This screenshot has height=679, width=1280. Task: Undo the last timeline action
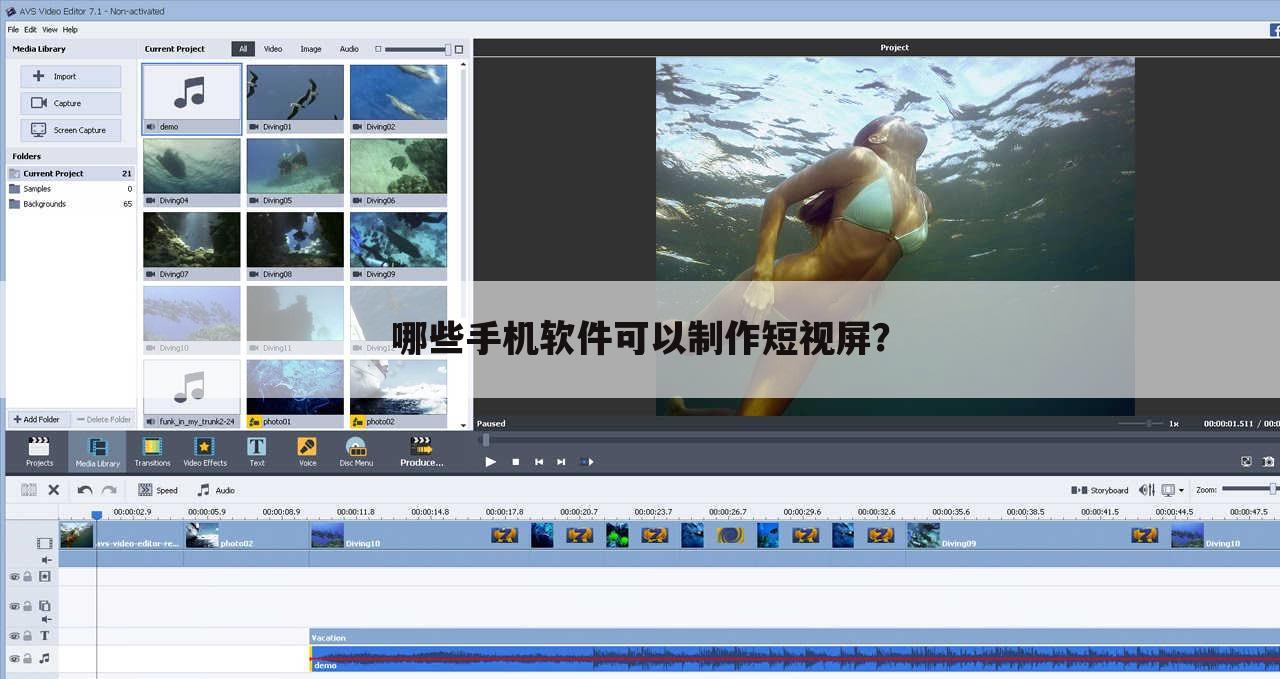85,490
